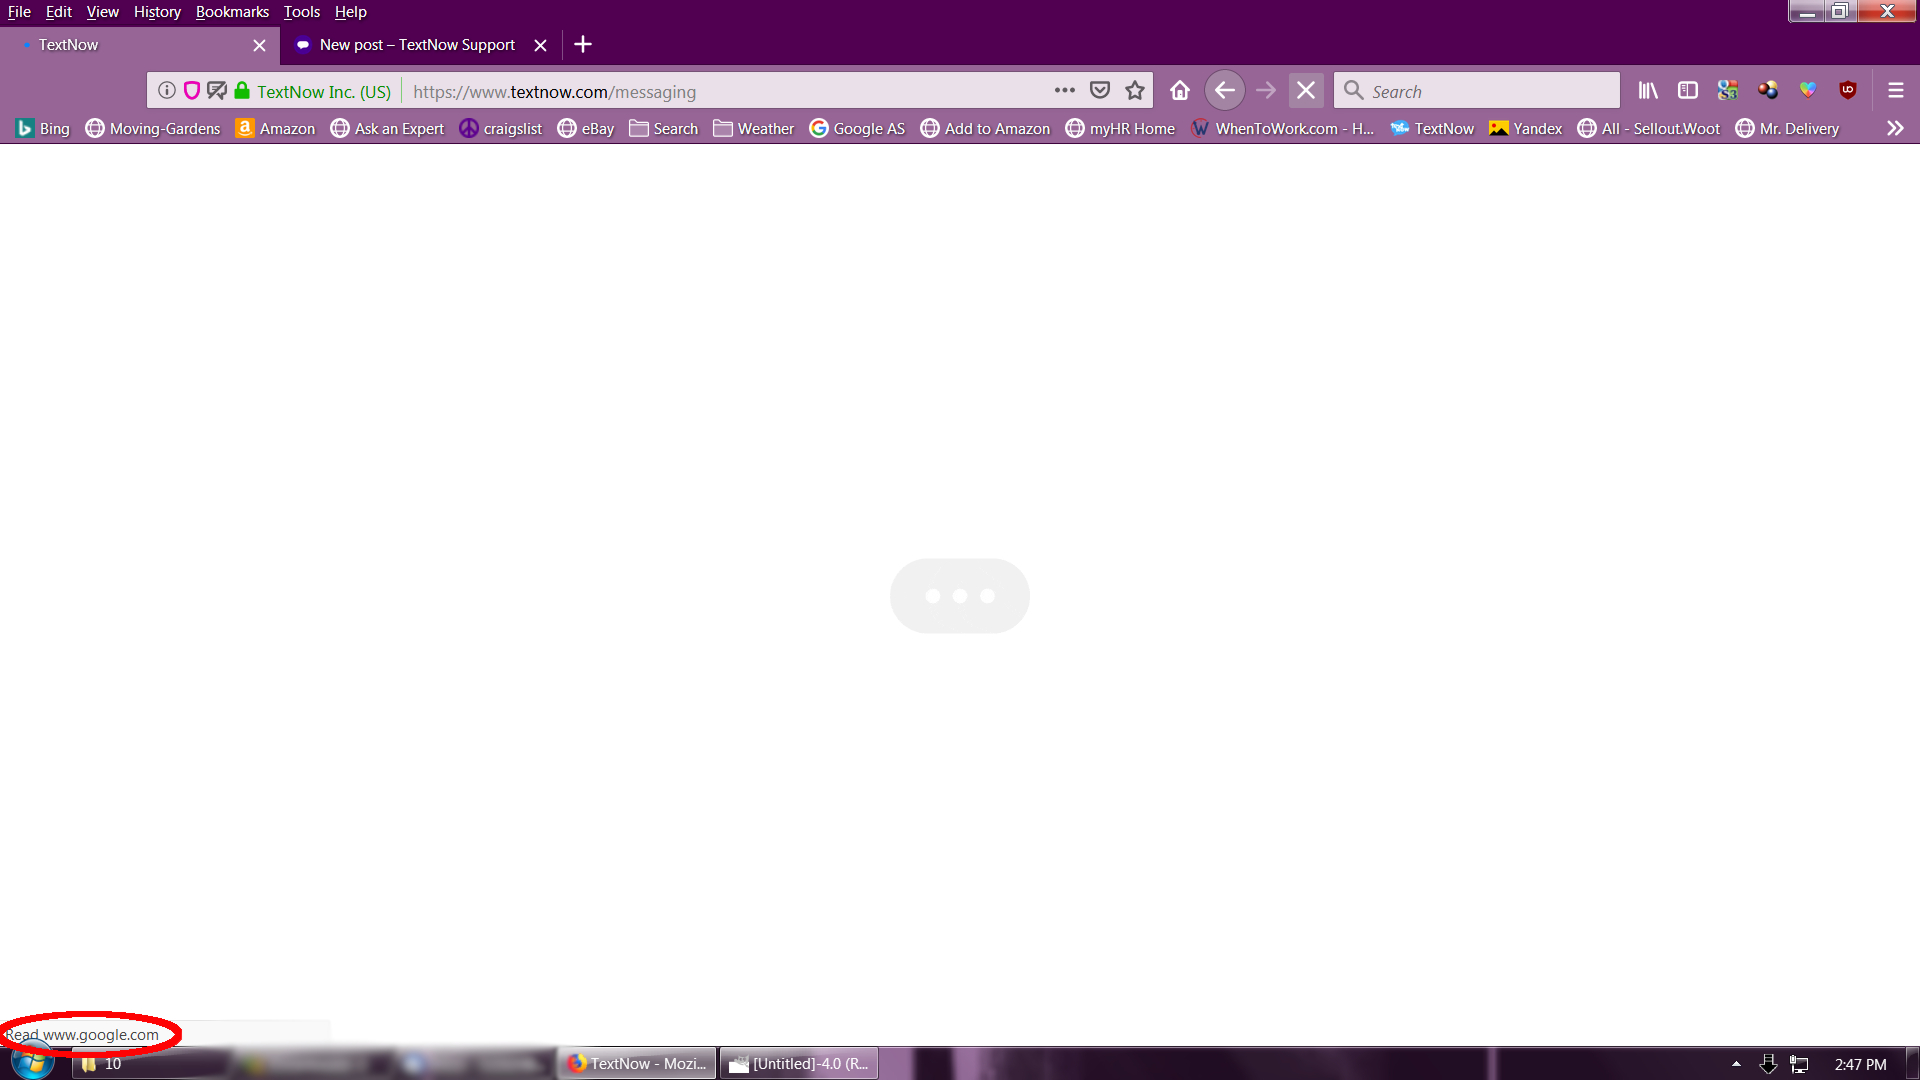Viewport: 1920px width, 1080px height.
Task: Switch to New post – TextNow Support tab
Action: click(x=417, y=45)
